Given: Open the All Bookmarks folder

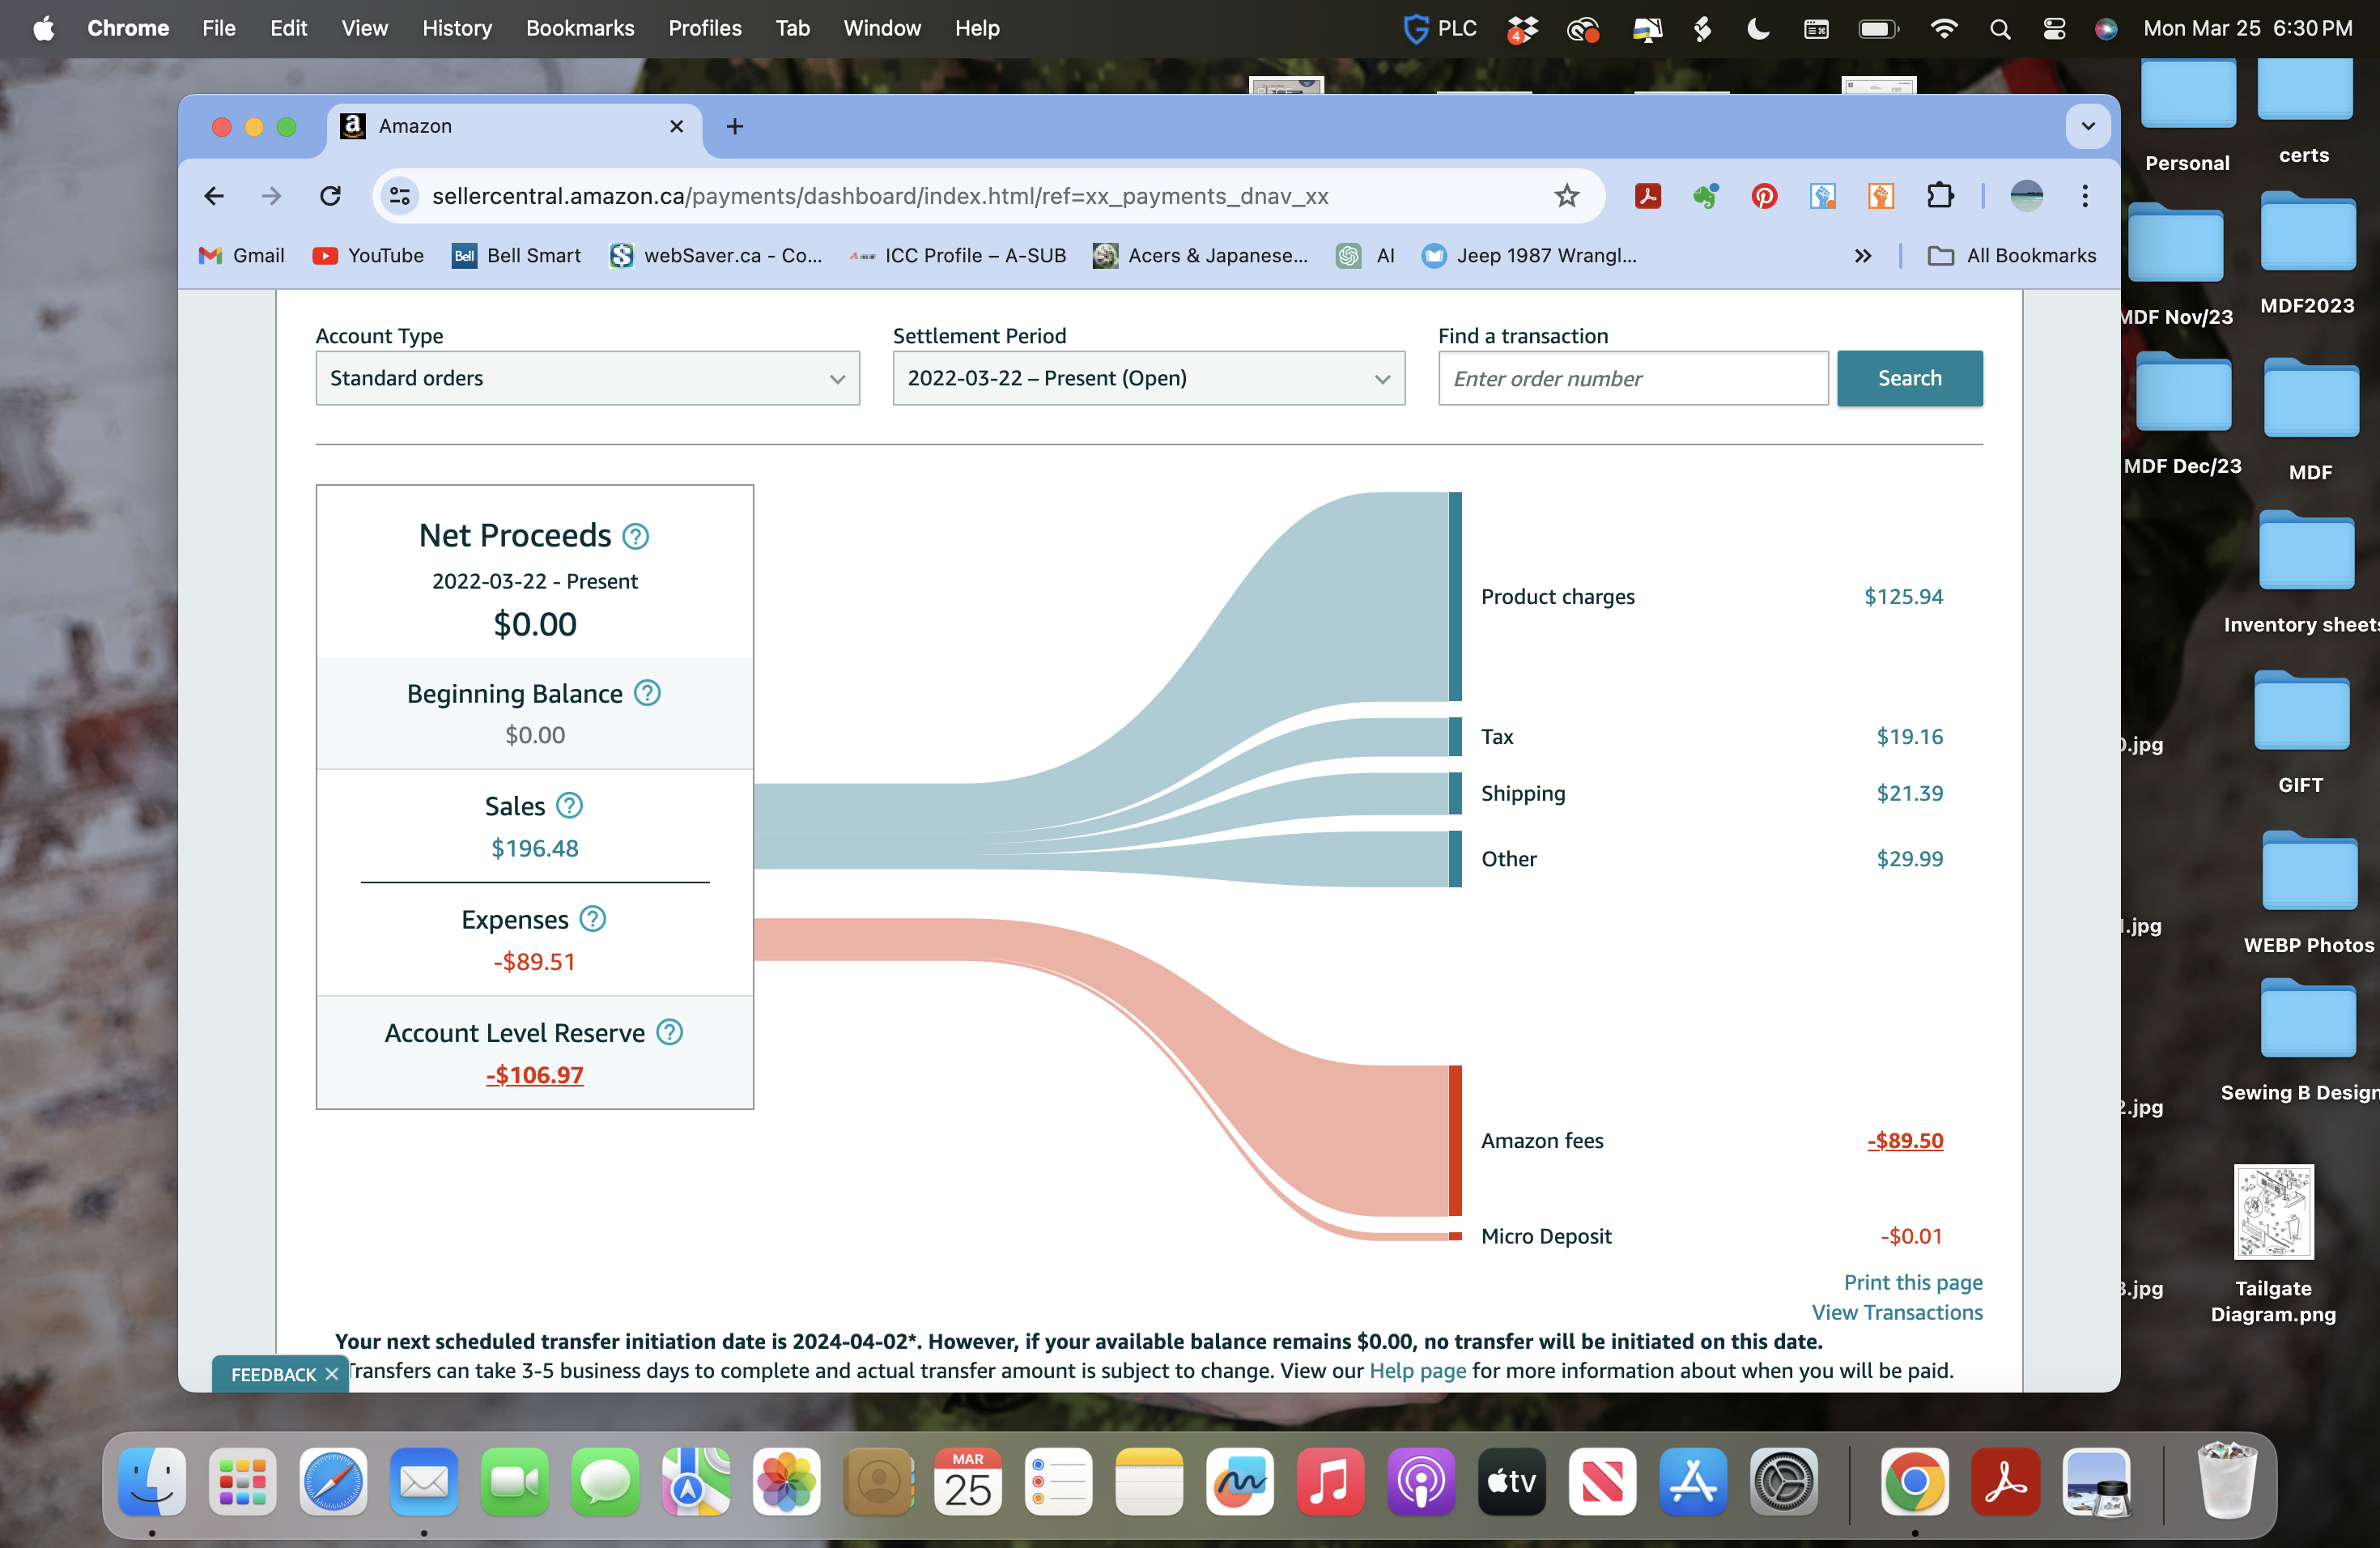Looking at the screenshot, I should pyautogui.click(x=2012, y=256).
